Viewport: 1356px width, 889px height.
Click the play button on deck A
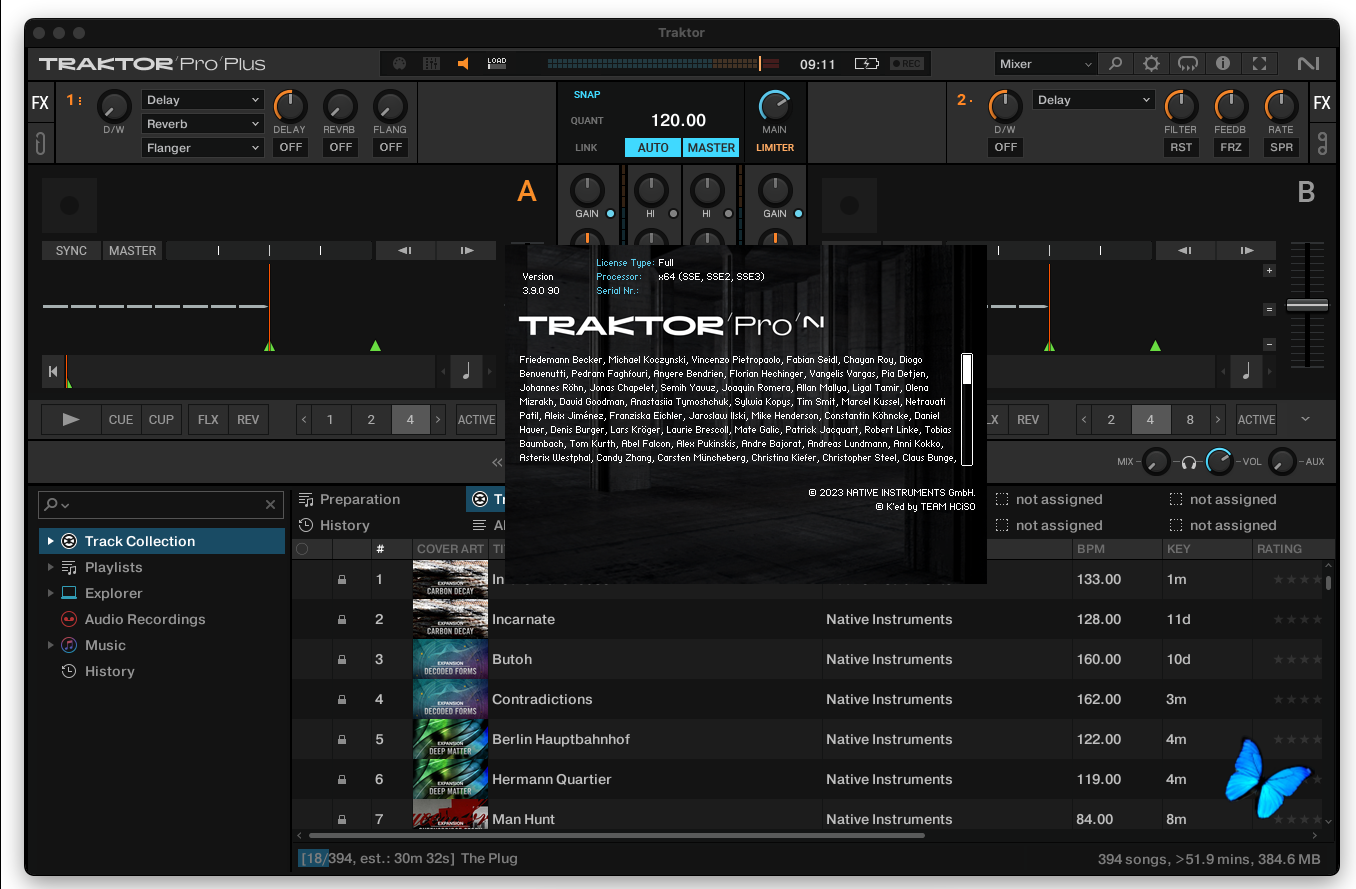pyautogui.click(x=71, y=420)
